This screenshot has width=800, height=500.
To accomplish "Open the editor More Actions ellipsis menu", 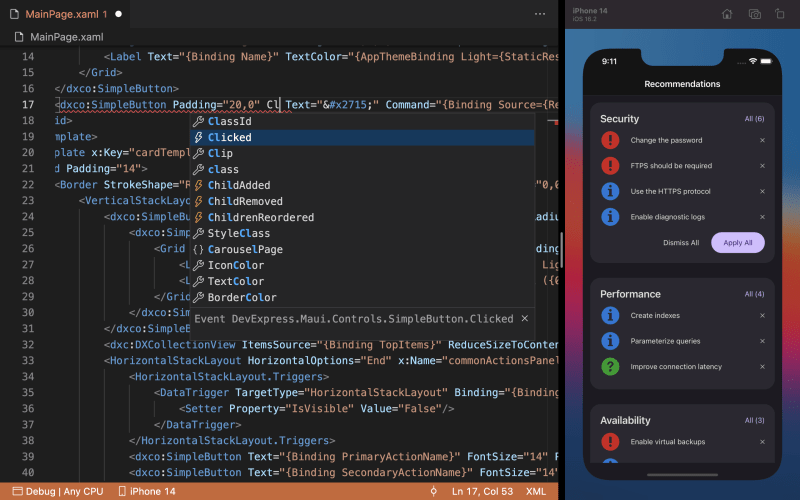I will tap(540, 14).
